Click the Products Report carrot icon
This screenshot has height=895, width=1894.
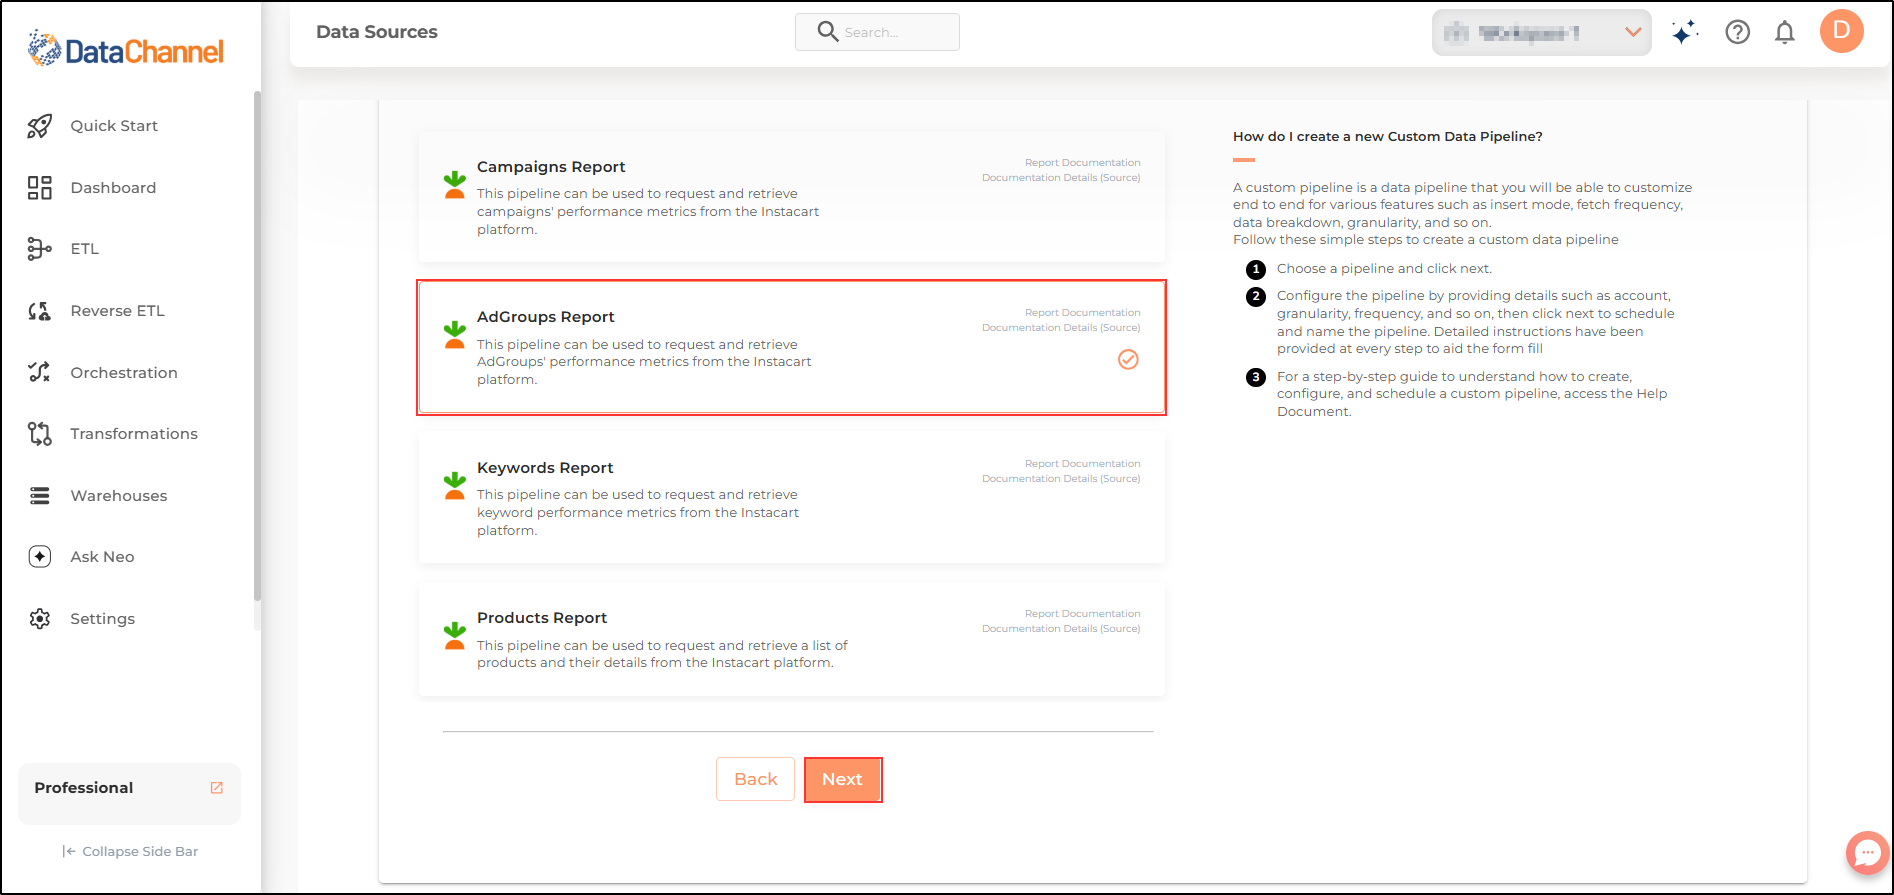454,635
